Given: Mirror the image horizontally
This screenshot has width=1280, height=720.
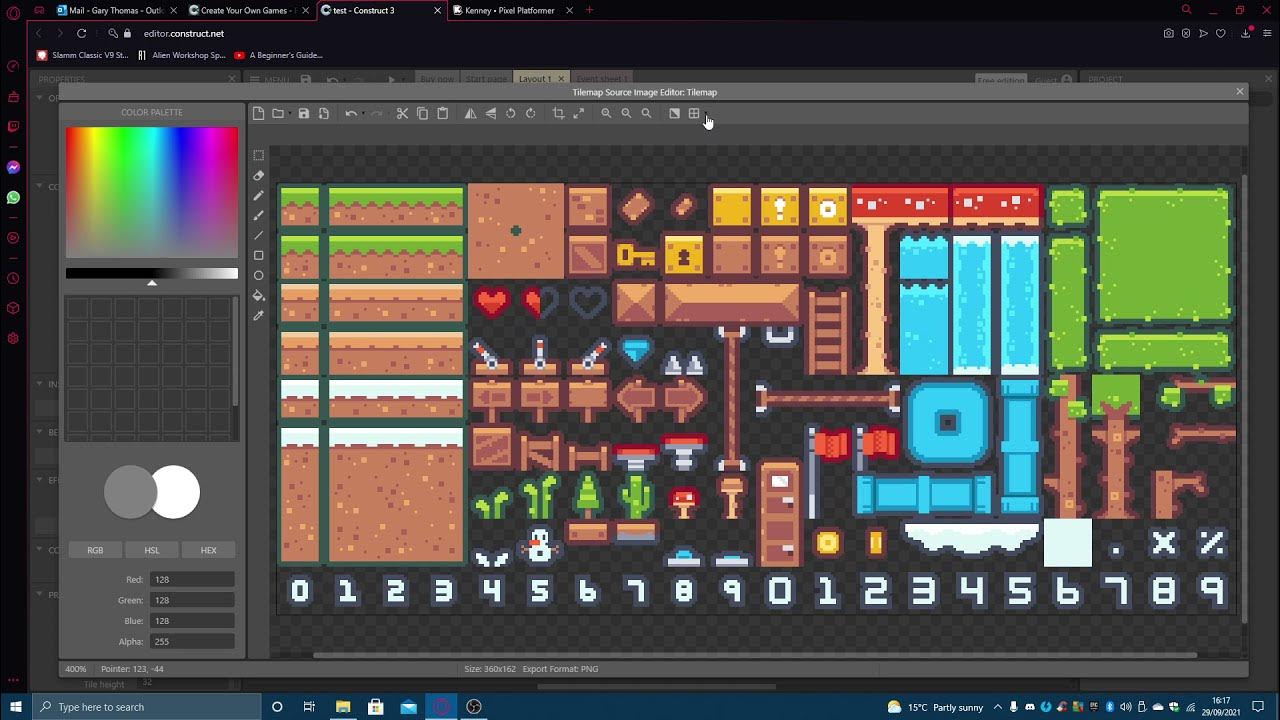Looking at the screenshot, I should pyautogui.click(x=470, y=114).
